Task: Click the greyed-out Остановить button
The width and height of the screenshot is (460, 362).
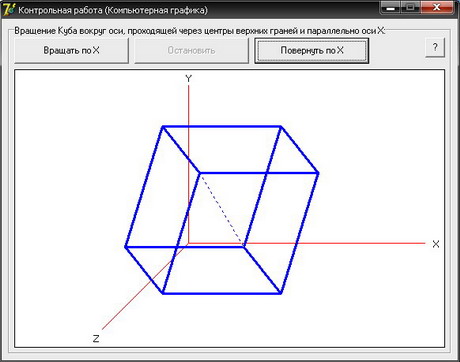Action: pyautogui.click(x=191, y=50)
